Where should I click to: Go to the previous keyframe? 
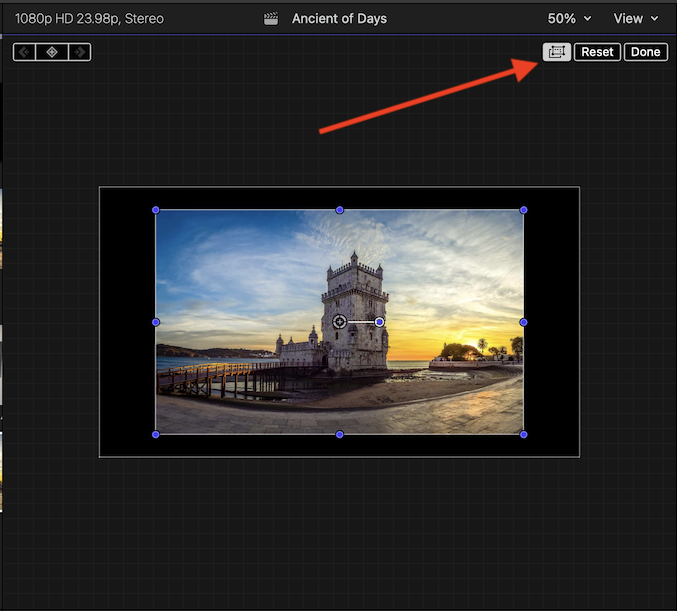click(x=24, y=52)
